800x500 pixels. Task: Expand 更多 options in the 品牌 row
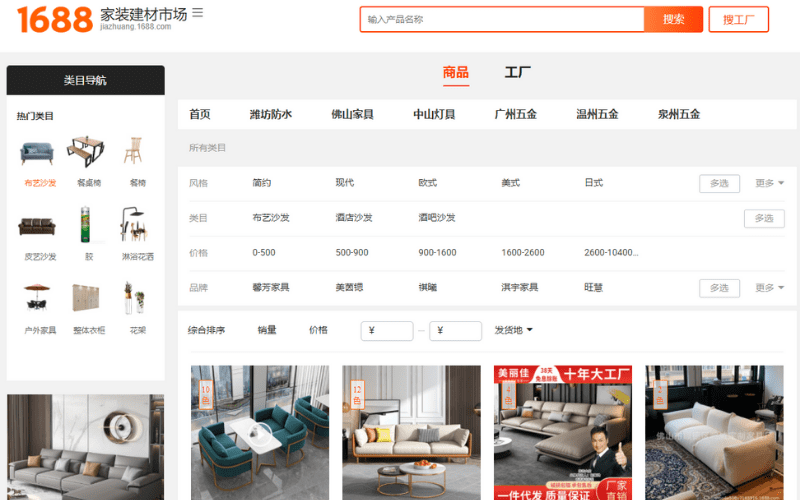[x=769, y=288]
